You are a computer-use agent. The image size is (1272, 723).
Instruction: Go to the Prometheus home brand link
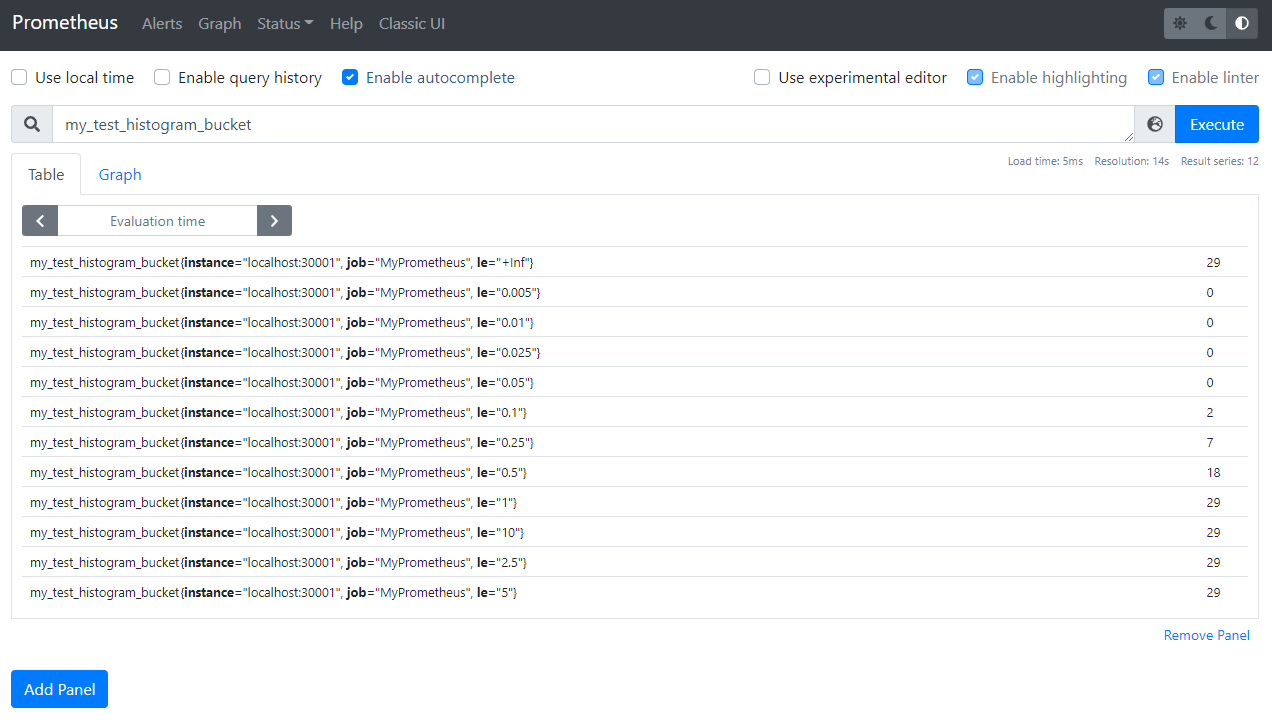pyautogui.click(x=65, y=22)
